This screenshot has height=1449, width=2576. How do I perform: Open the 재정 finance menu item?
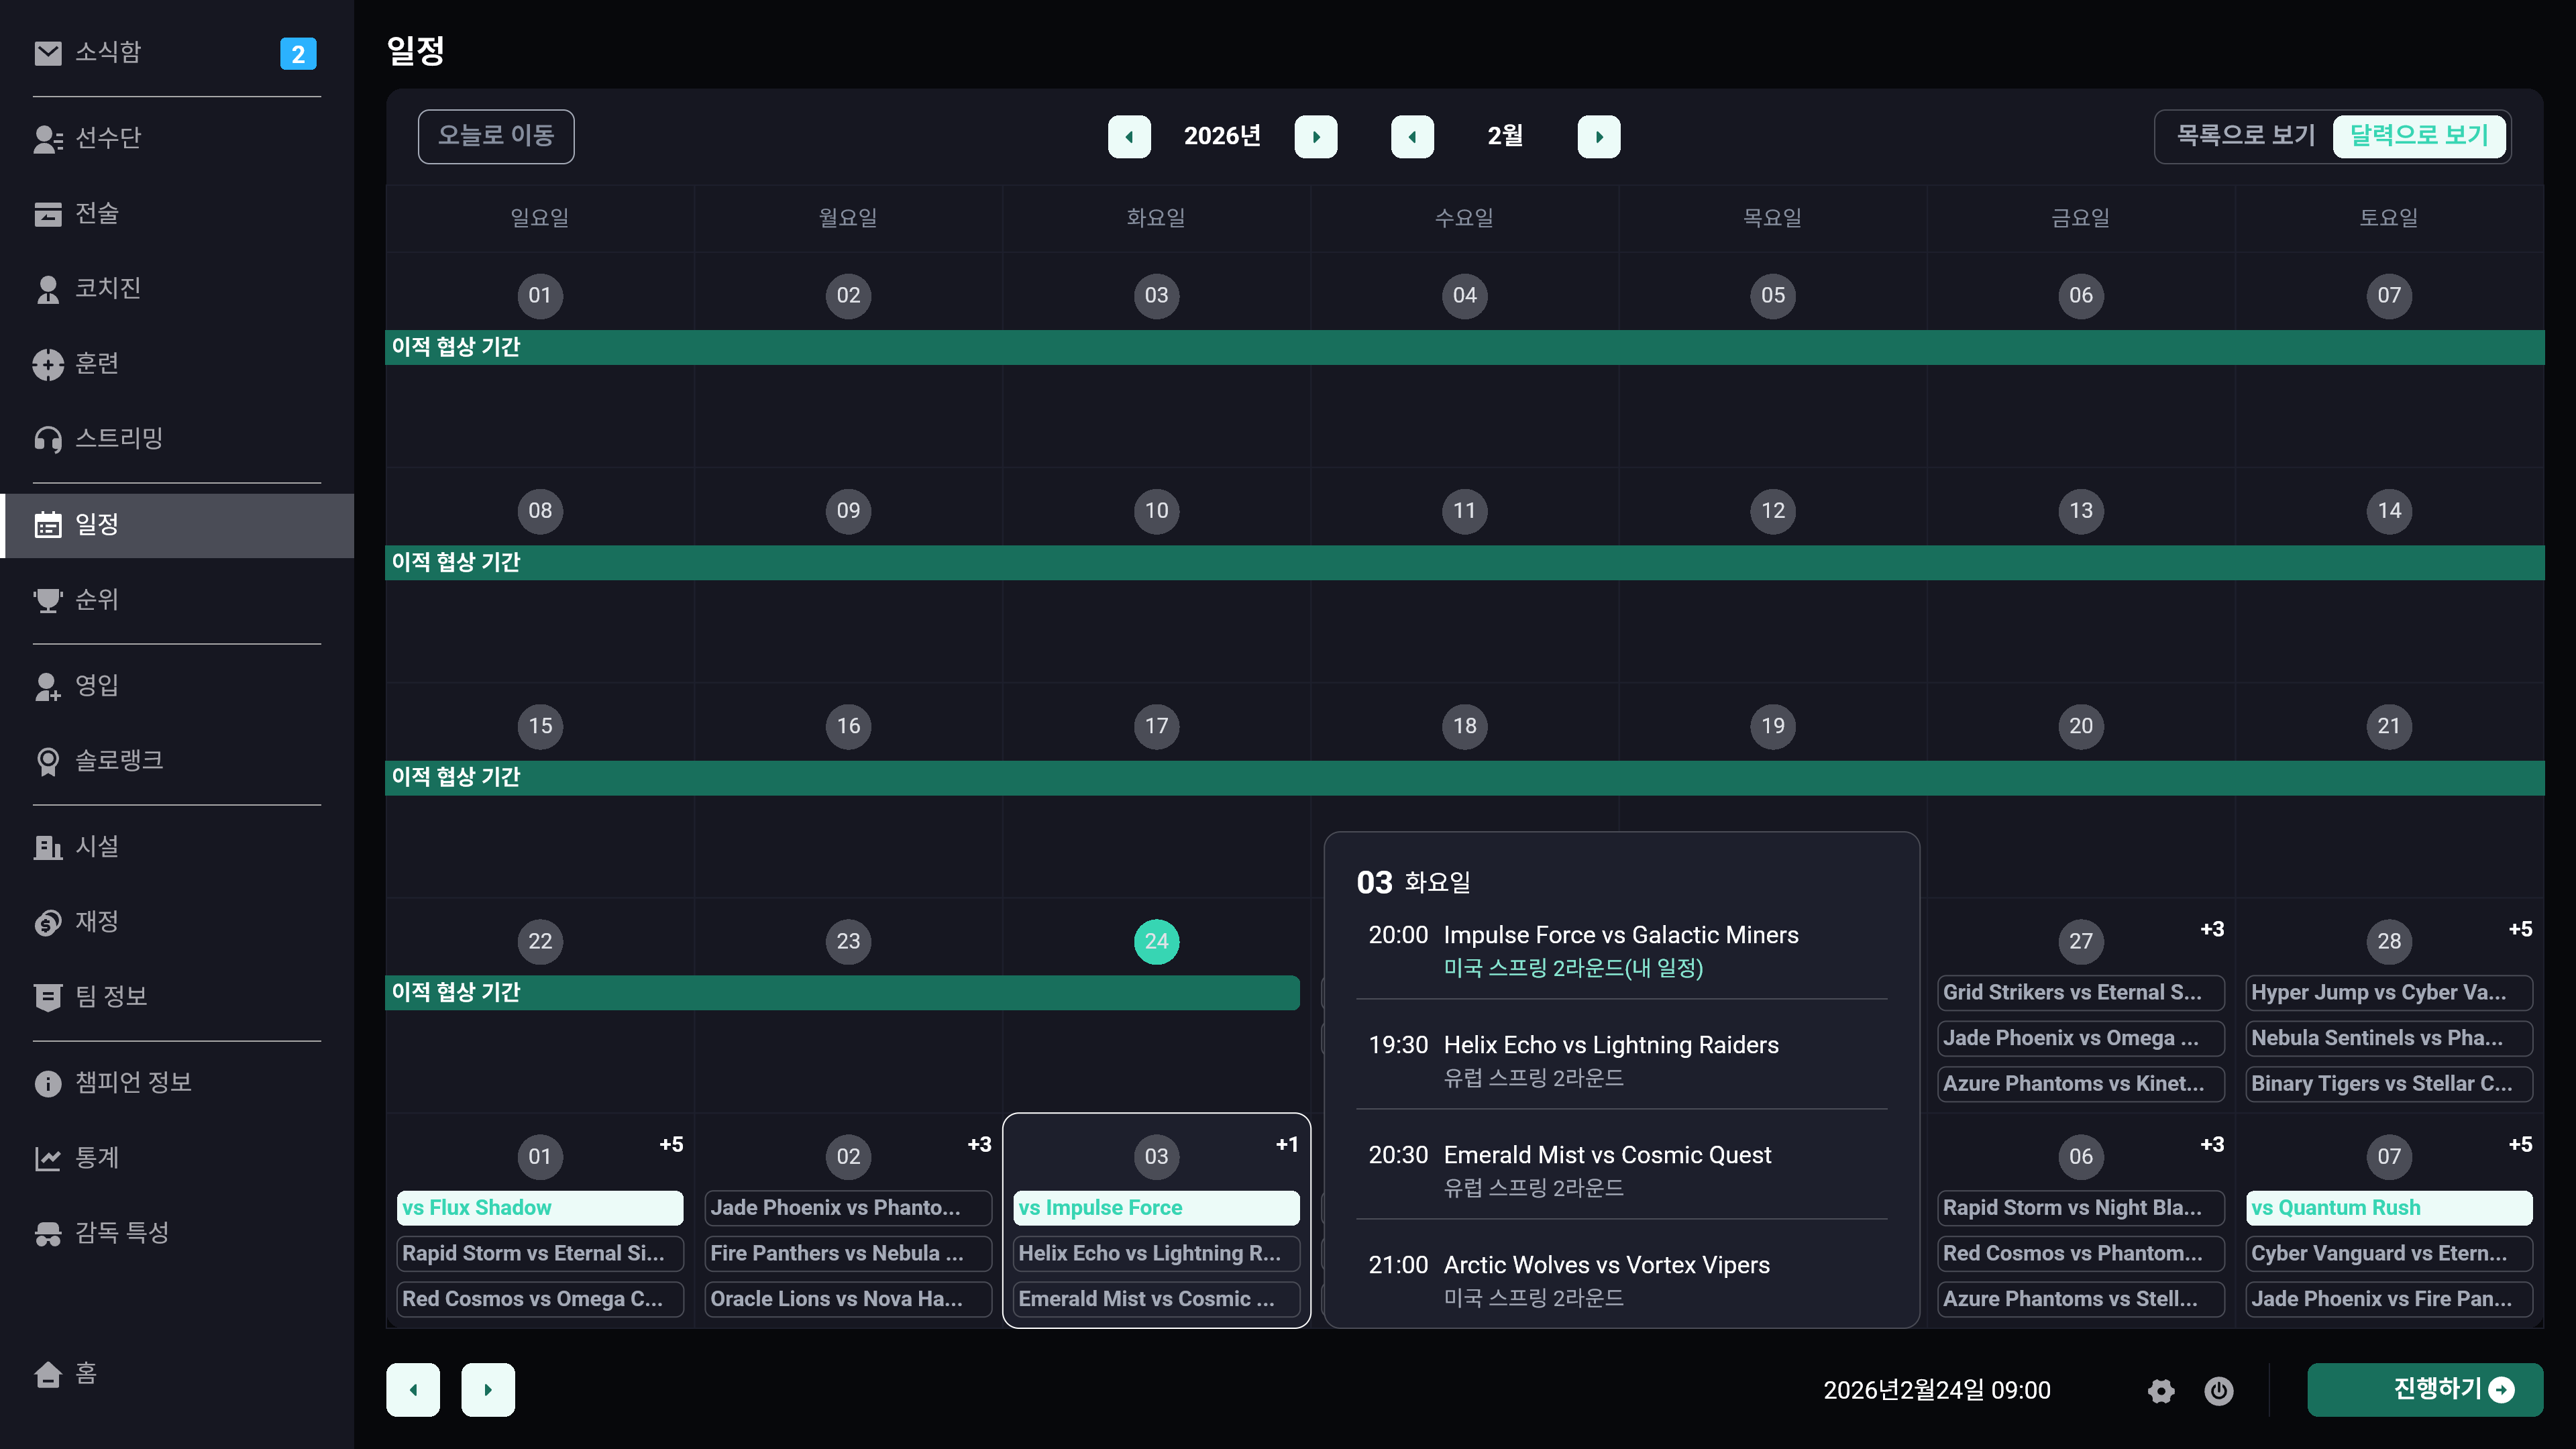pos(96,921)
